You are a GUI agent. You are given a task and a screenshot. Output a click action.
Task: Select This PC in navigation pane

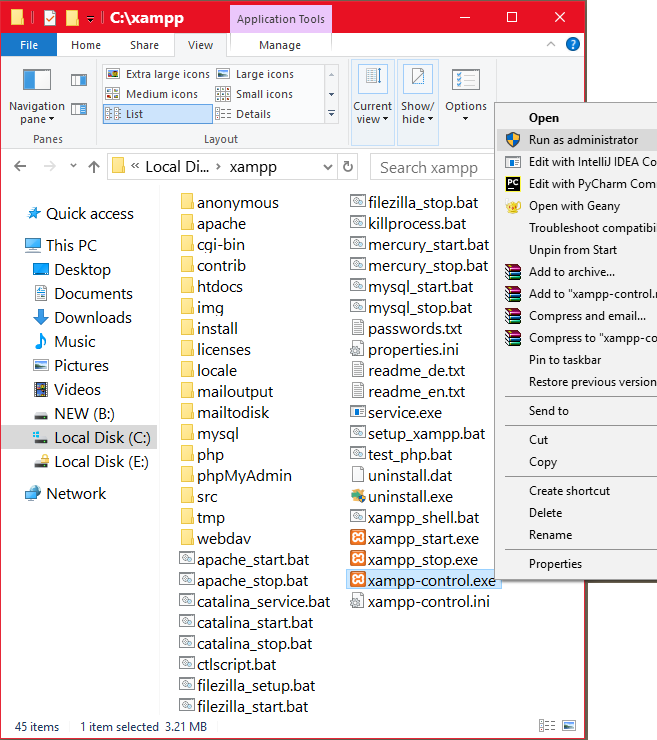[71, 245]
